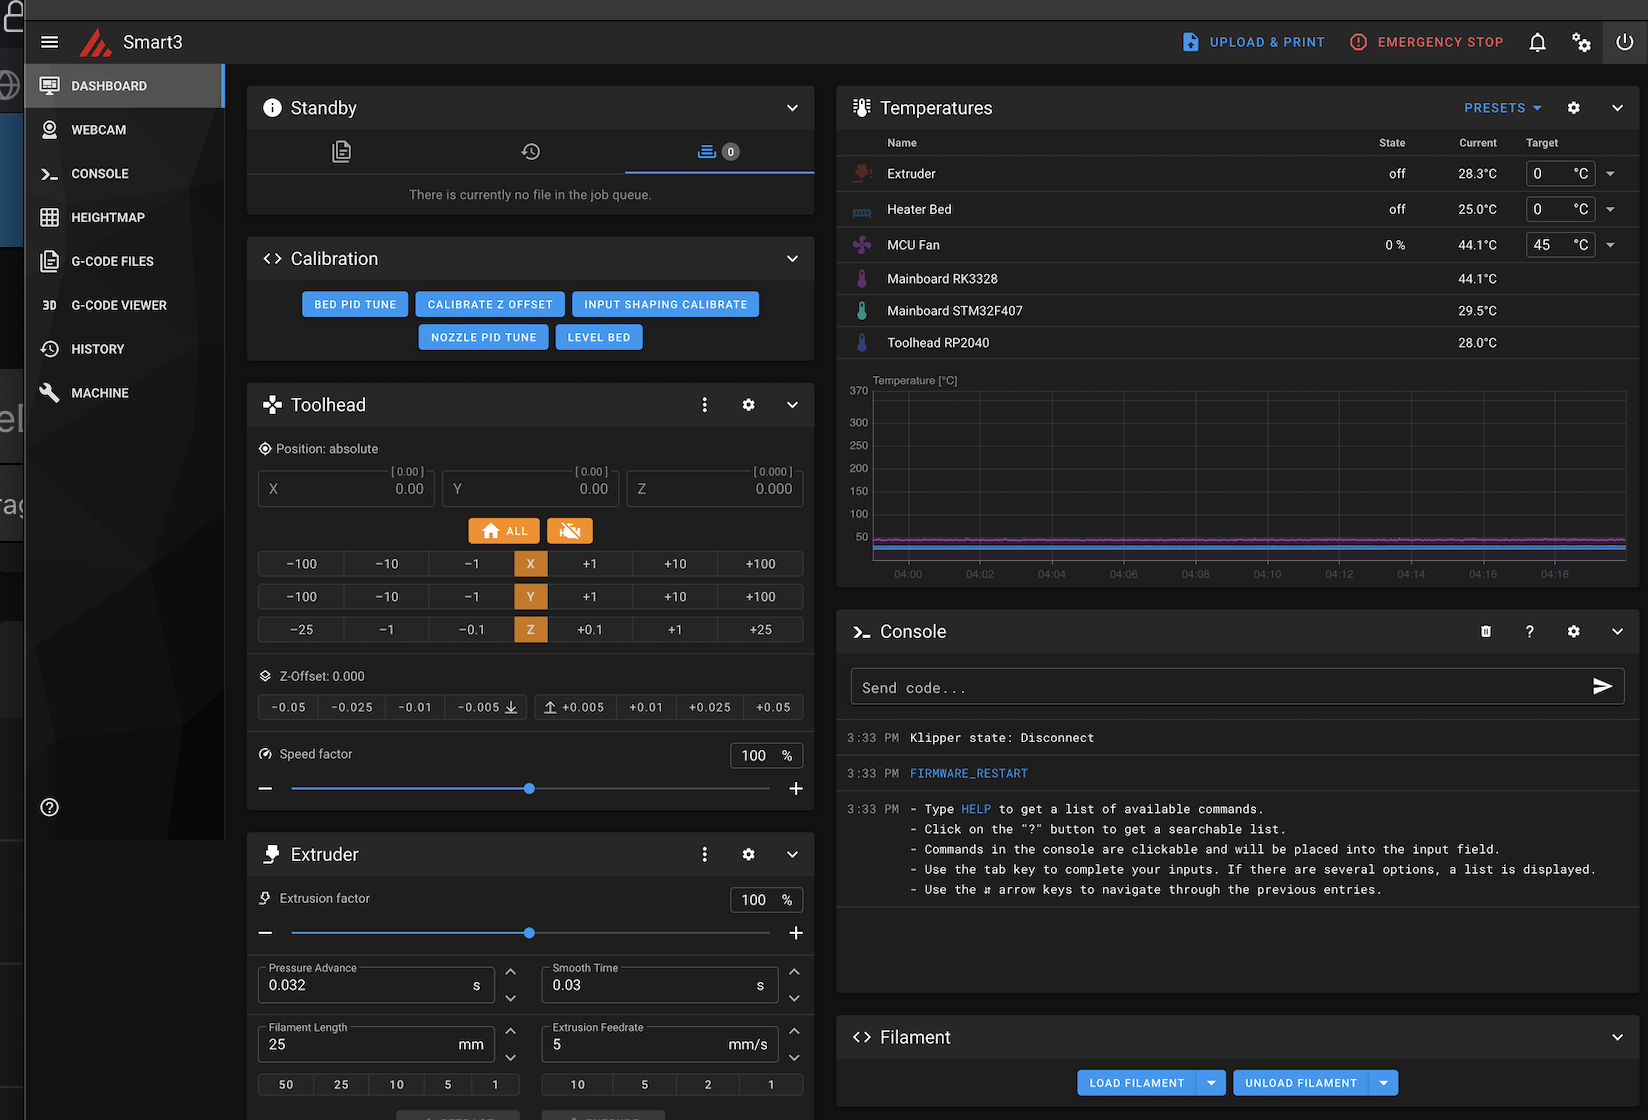Viewport: 1648px width, 1120px height.
Task: Increase Pressure Advance with up arrow
Action: pyautogui.click(x=510, y=972)
